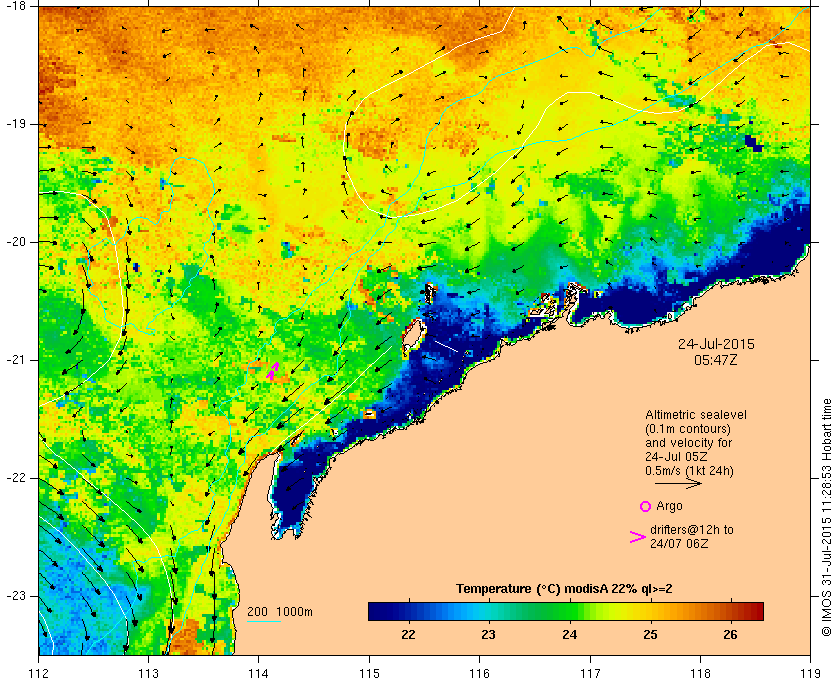Click the colorbar tick label 22
The width and height of the screenshot is (840, 680).
point(409,635)
